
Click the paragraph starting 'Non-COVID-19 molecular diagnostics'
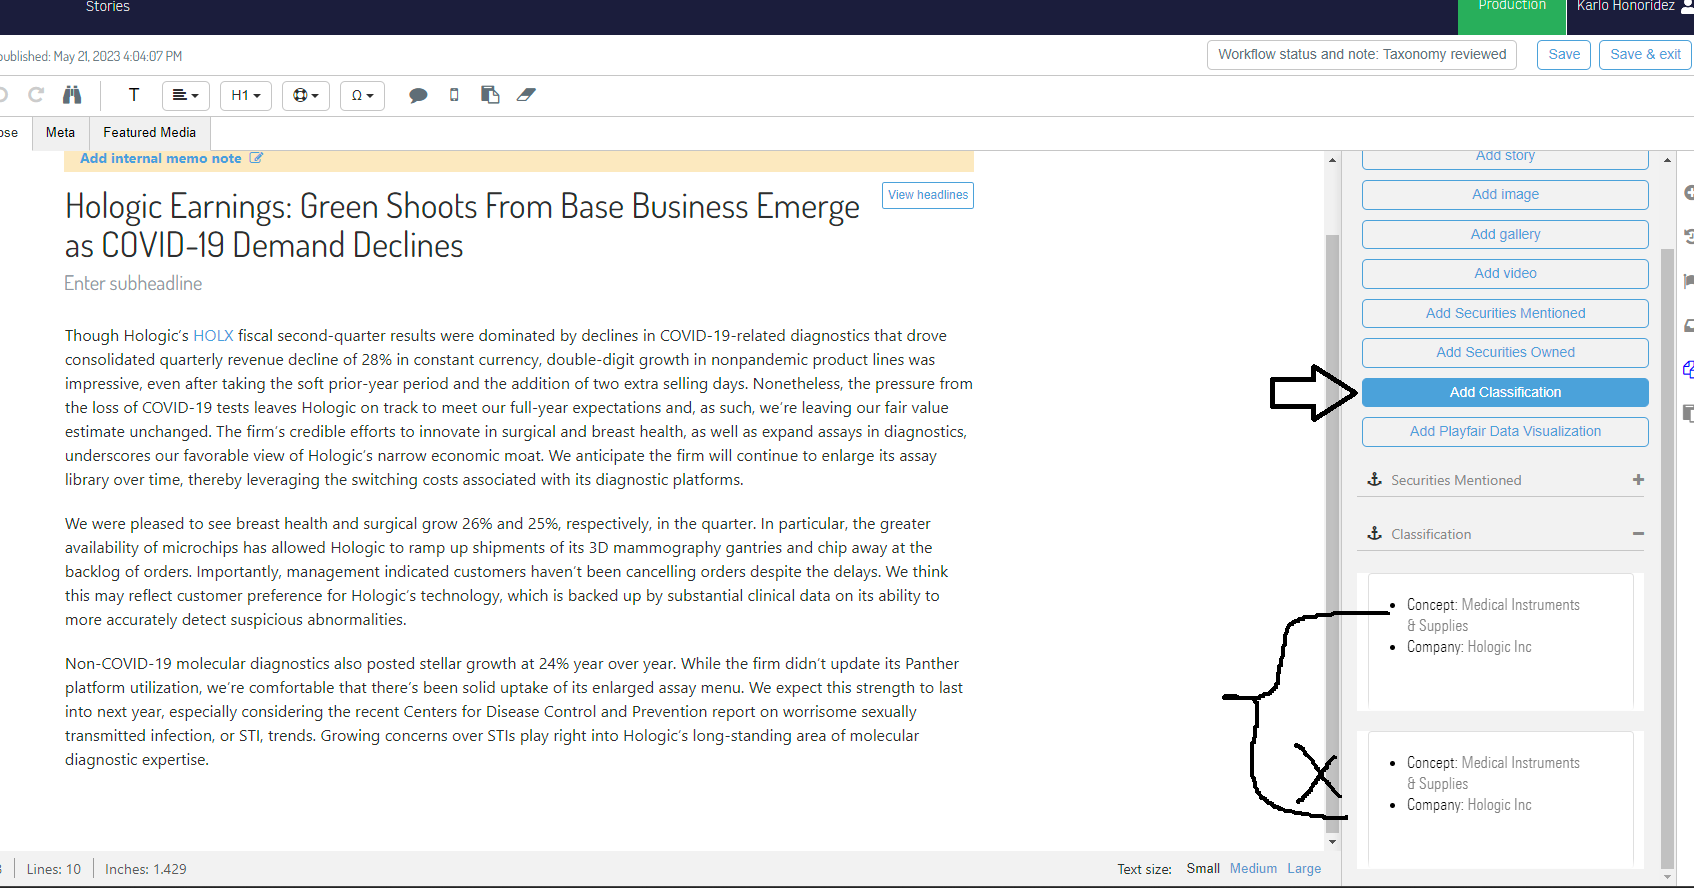click(515, 712)
